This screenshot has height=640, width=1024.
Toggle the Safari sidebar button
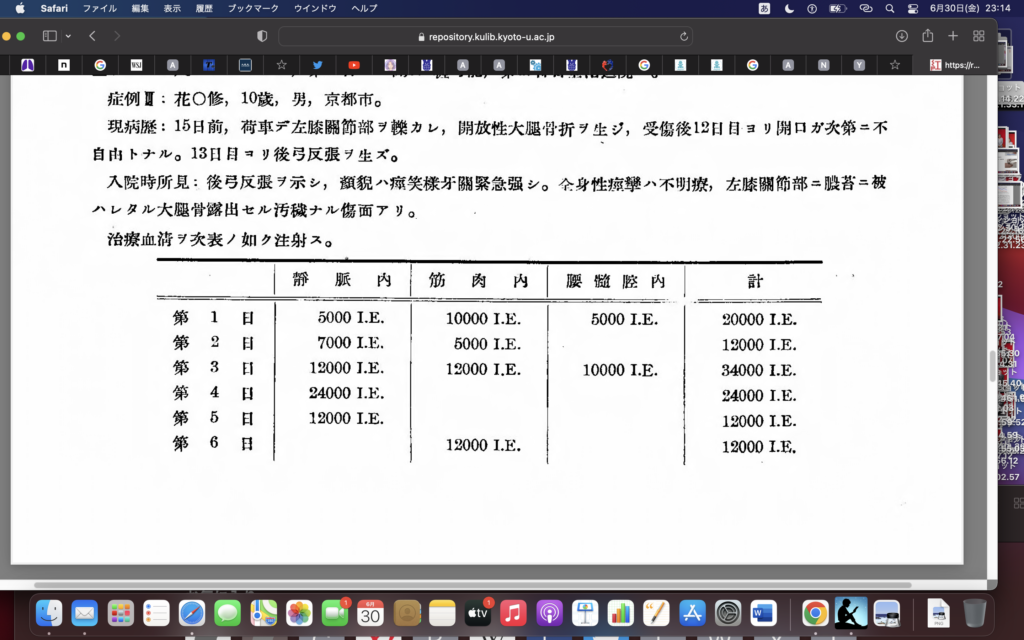49,36
